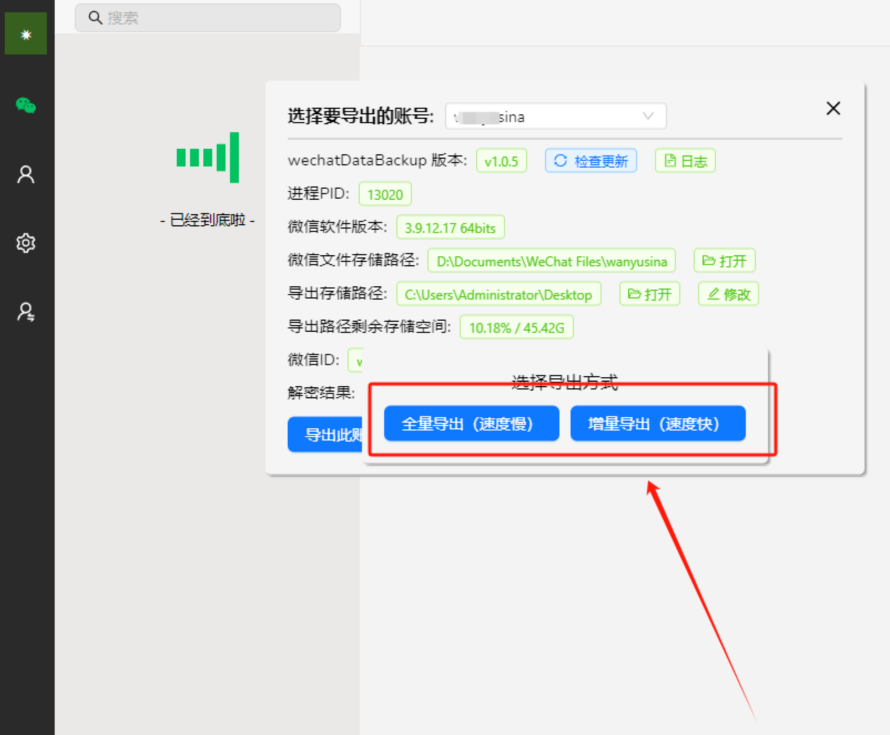This screenshot has height=735, width=890.
Task: Open the 日志 log button
Action: coord(685,161)
